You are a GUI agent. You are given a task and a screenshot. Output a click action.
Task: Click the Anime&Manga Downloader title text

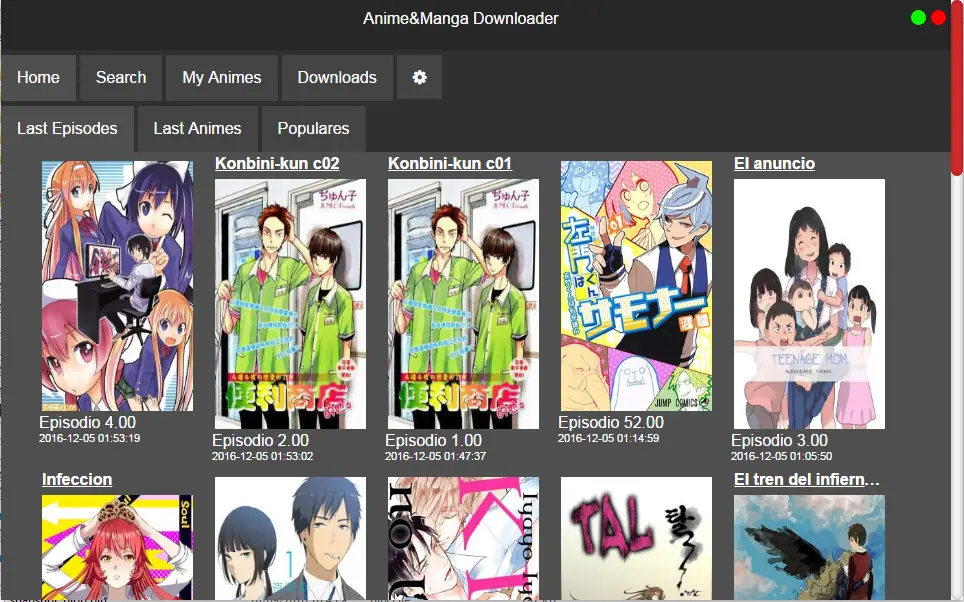click(460, 18)
